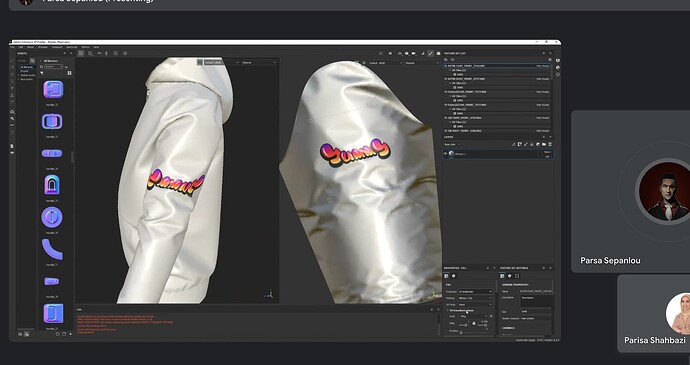This screenshot has height=365, width=690.
Task: Select the handle_13 asset thumbnail
Action: coord(52,121)
